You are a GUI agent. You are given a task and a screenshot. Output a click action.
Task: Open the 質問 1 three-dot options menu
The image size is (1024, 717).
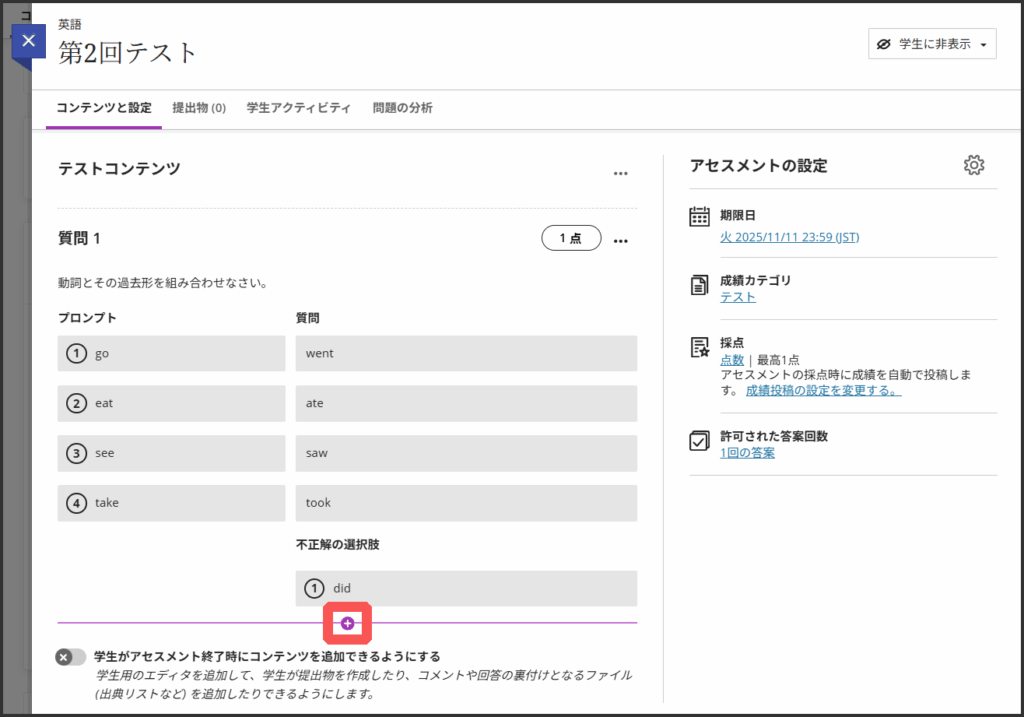click(x=621, y=240)
